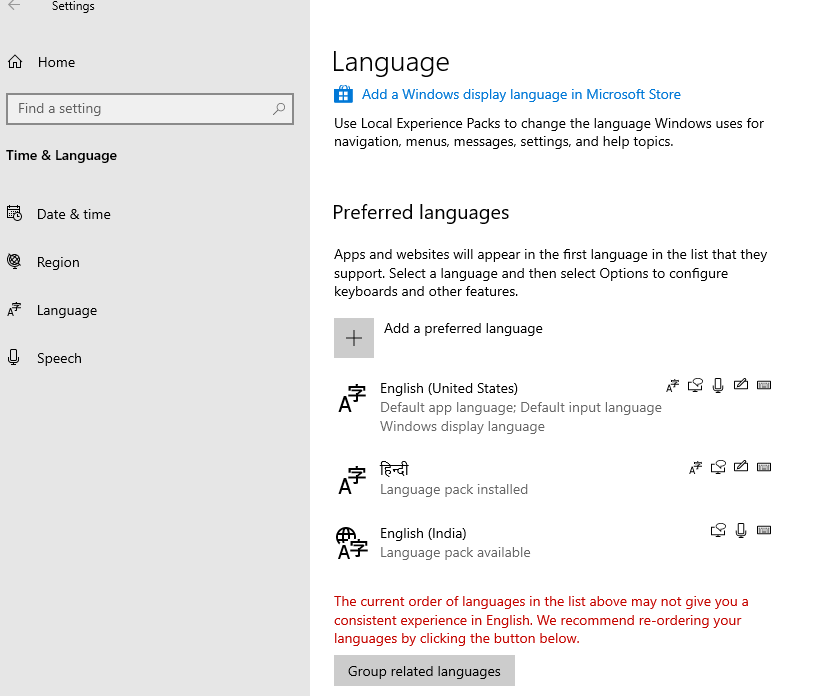Click the handwriting pen icon beside हिन्दी

[741, 467]
